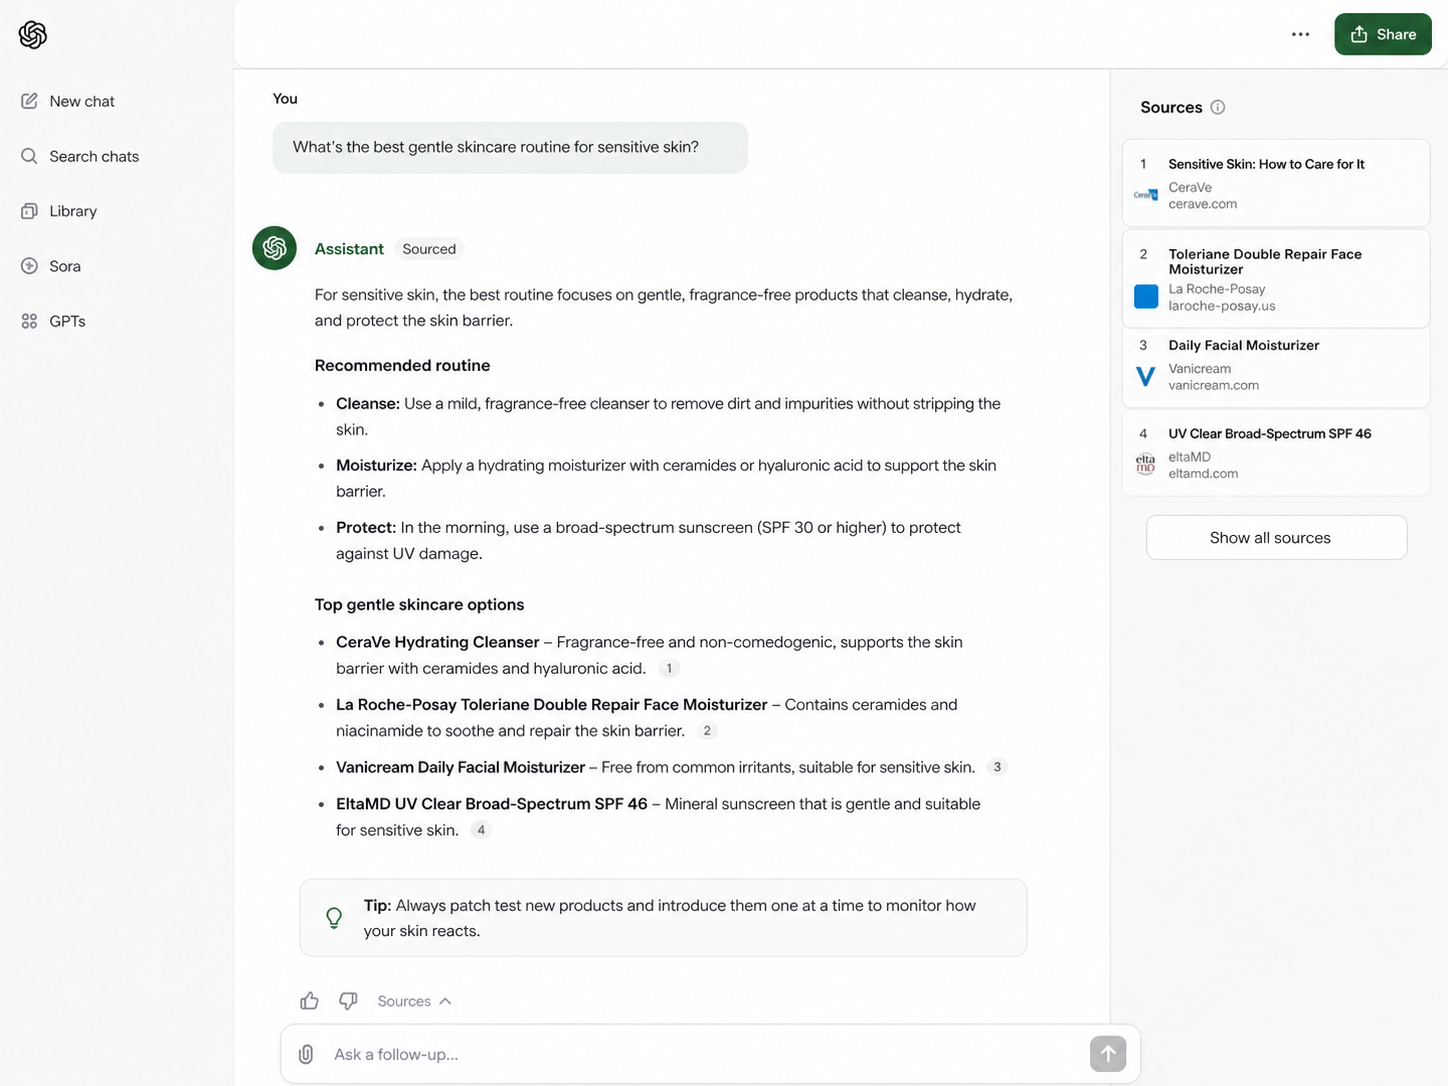Click the EltaMD favicon in sources
Viewport: 1448px width, 1086px height.
(x=1146, y=464)
